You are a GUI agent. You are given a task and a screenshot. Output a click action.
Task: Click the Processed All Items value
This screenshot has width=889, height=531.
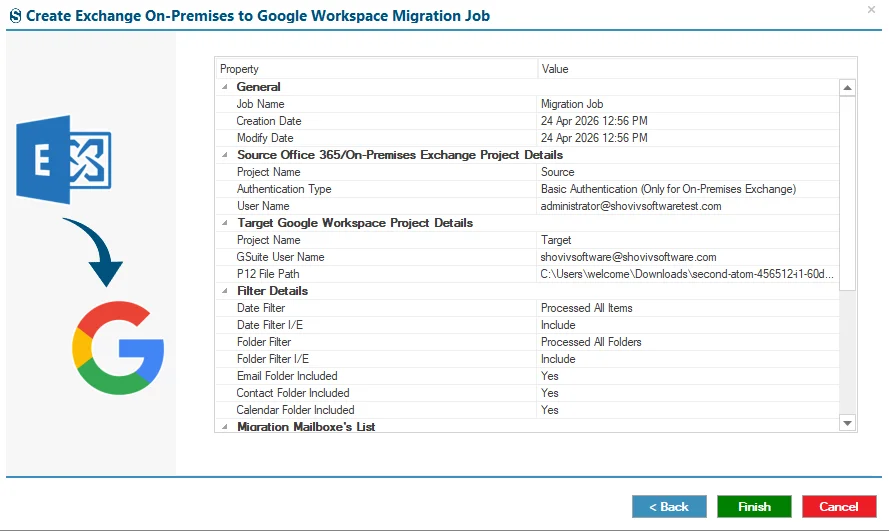(x=587, y=308)
